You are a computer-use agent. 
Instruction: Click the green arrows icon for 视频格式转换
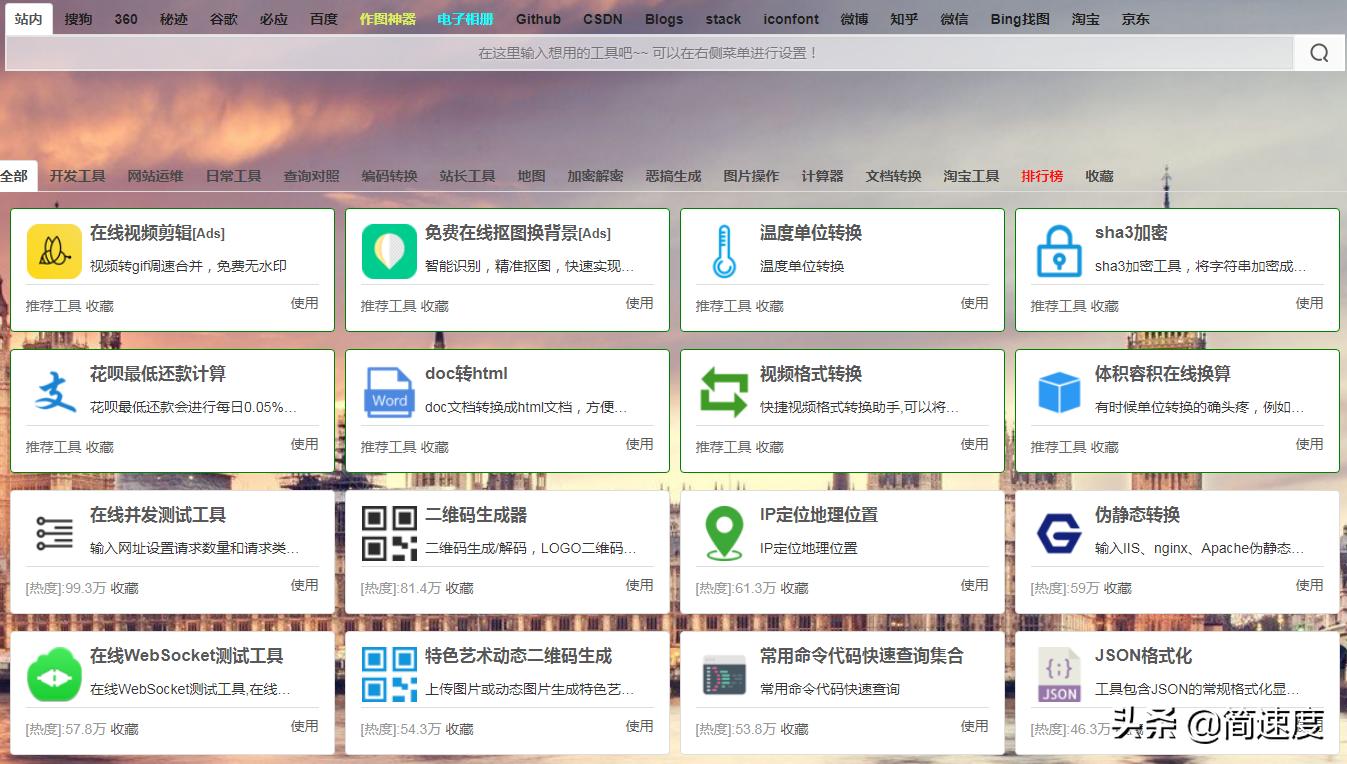click(x=723, y=393)
